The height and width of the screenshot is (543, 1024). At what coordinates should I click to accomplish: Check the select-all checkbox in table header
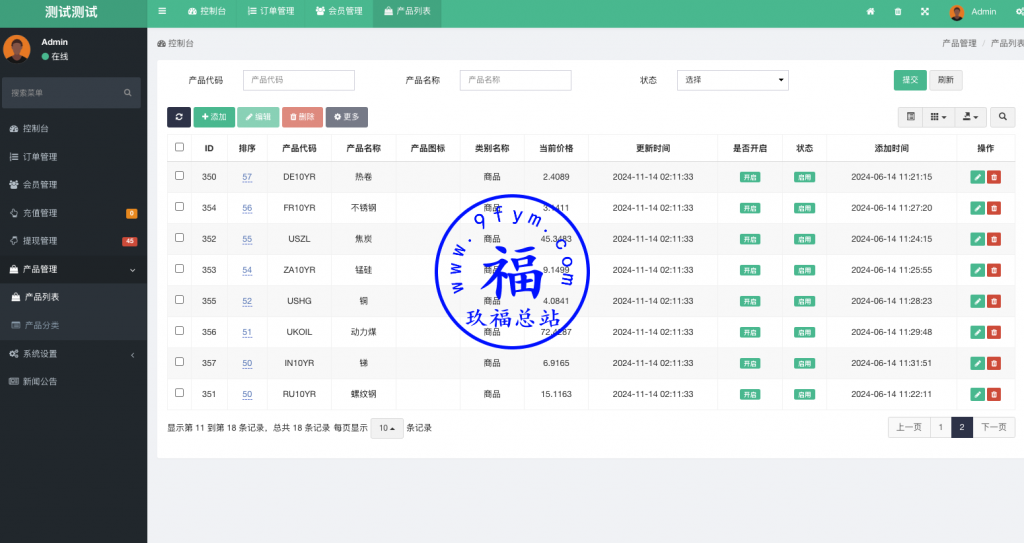(180, 147)
